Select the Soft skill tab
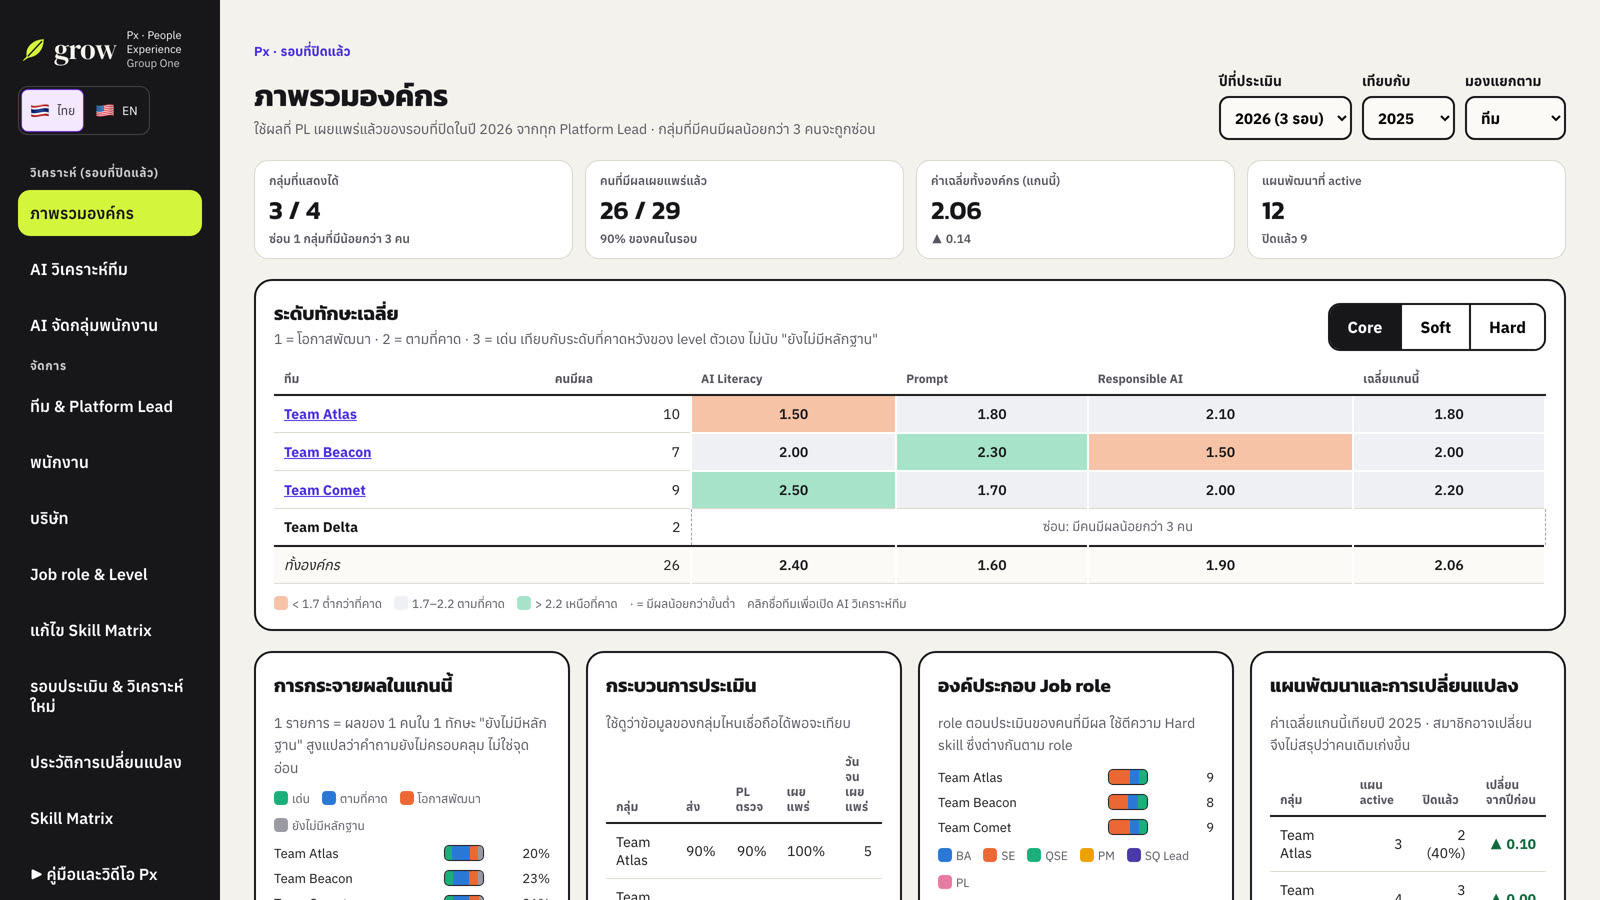 1436,327
